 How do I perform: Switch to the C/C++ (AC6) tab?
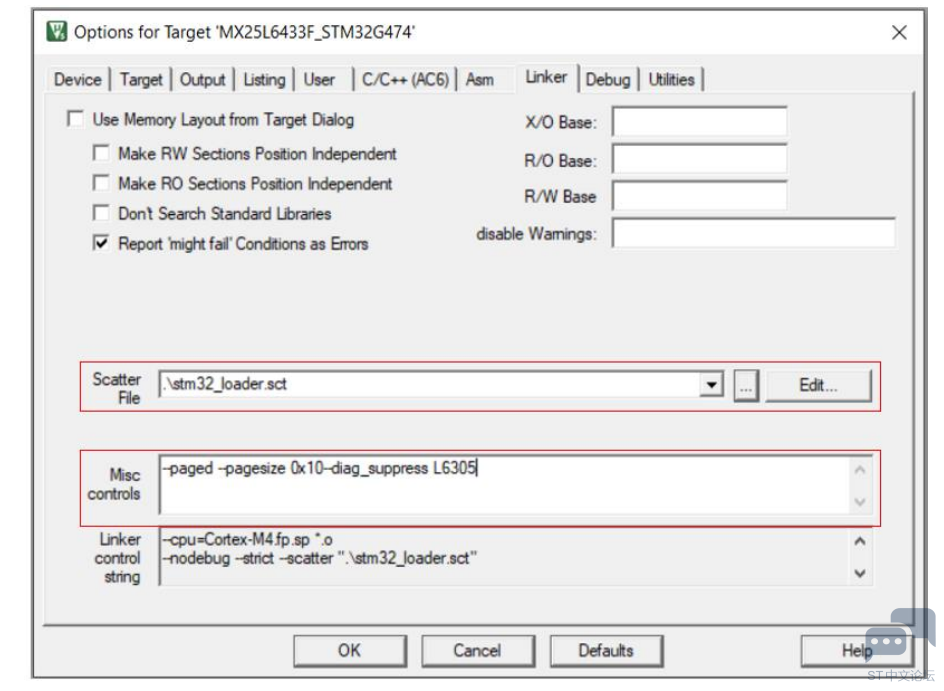[405, 79]
